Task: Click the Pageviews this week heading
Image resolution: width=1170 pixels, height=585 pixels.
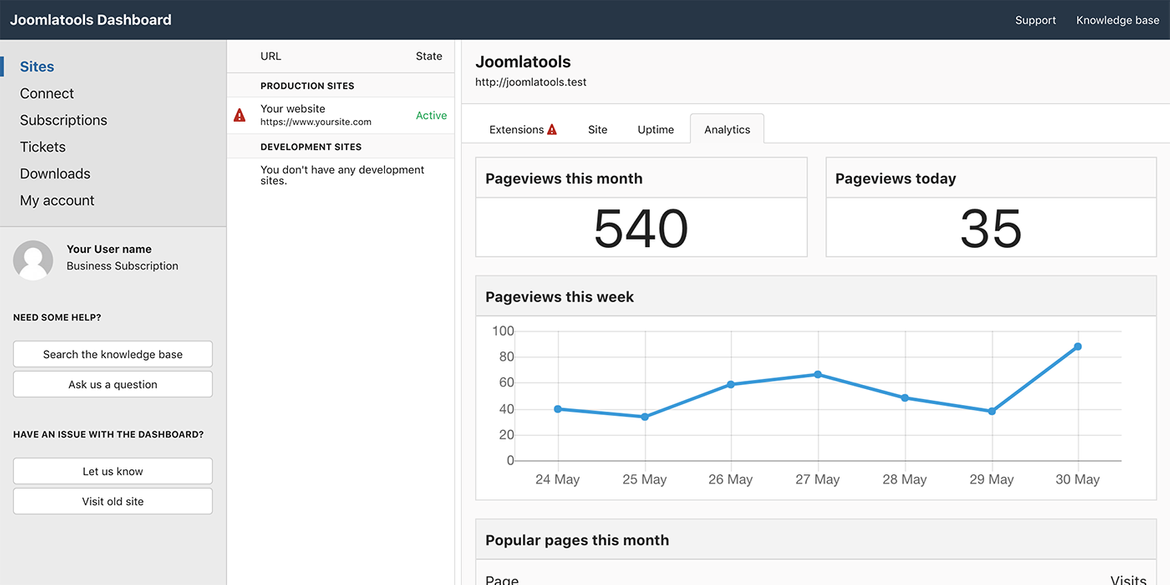Action: click(560, 297)
